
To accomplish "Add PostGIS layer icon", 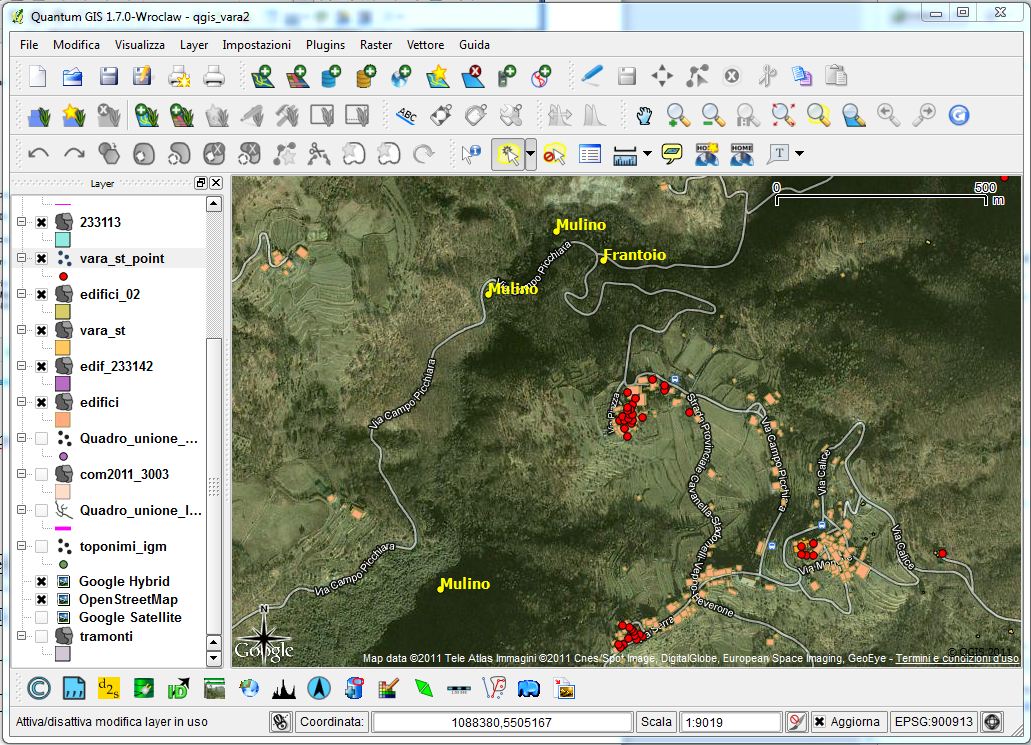I will [x=331, y=76].
